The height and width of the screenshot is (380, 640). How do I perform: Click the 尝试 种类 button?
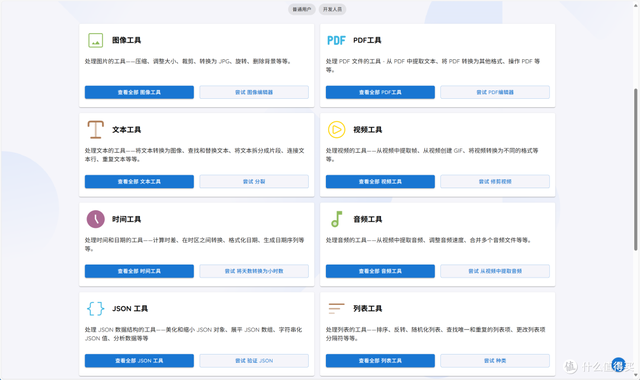pyautogui.click(x=495, y=360)
